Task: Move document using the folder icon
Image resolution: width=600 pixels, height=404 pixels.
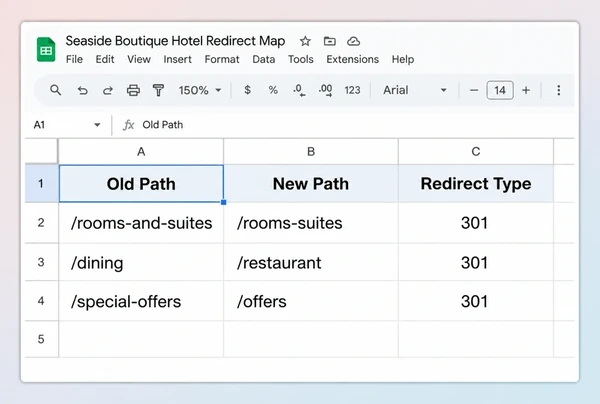Action: [329, 41]
